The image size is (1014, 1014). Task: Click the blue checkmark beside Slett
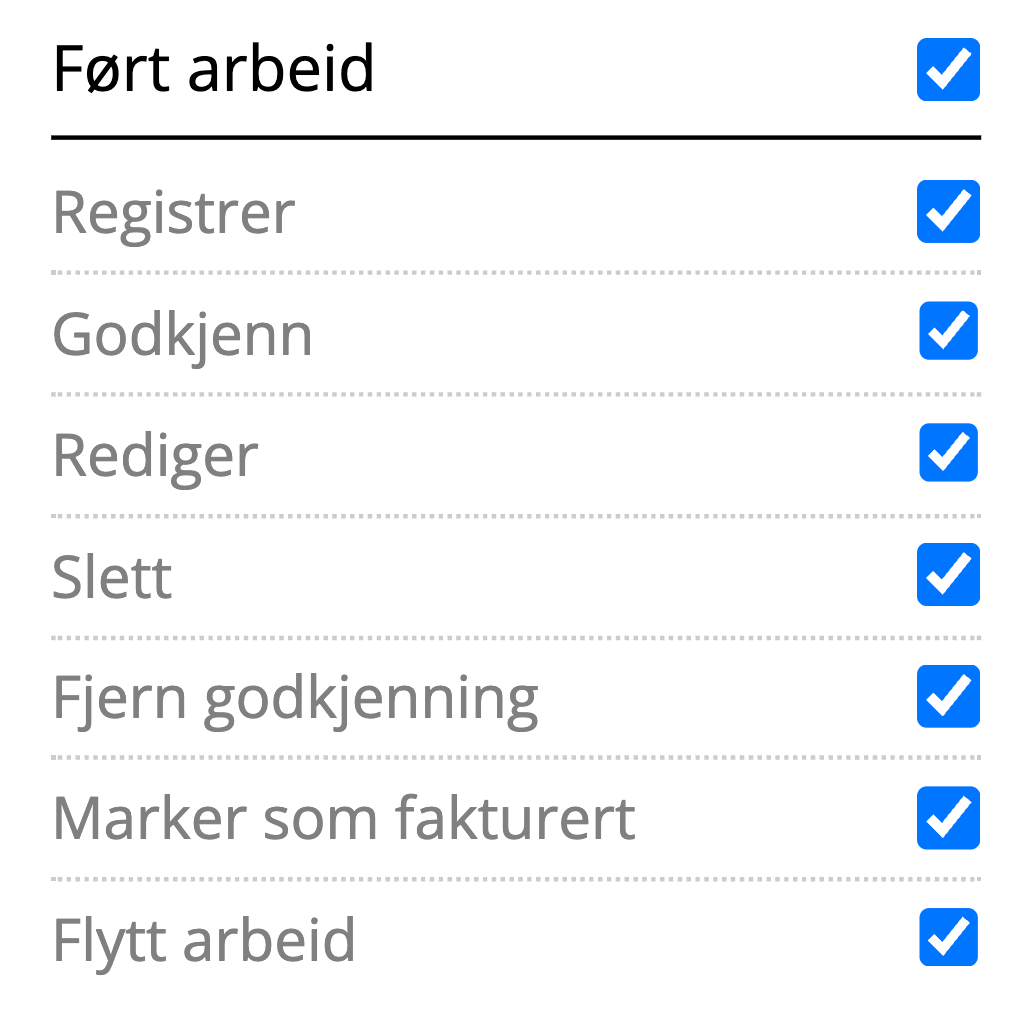click(947, 575)
